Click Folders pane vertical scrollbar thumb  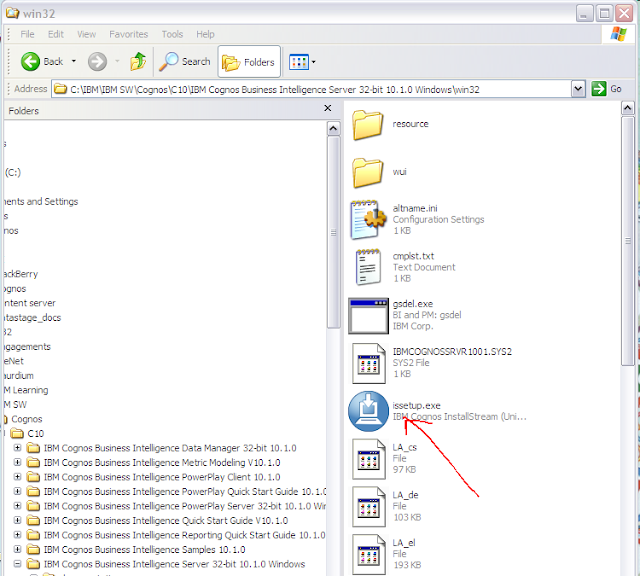pyautogui.click(x=333, y=232)
